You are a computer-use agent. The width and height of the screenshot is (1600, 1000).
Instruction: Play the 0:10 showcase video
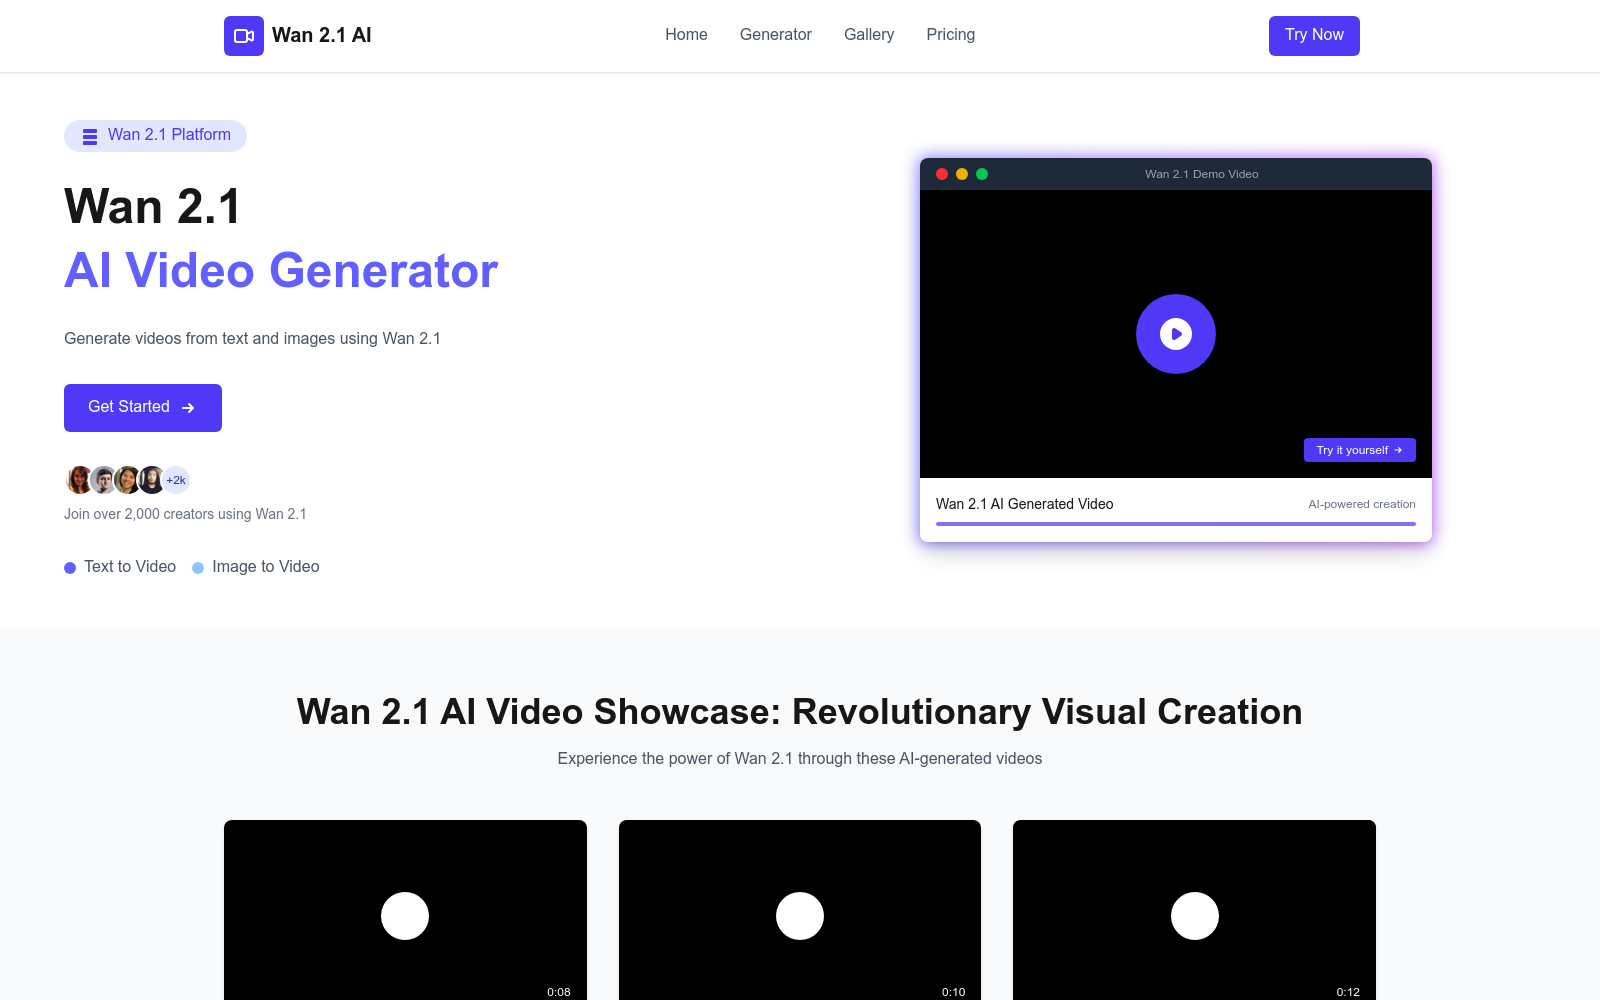[800, 916]
